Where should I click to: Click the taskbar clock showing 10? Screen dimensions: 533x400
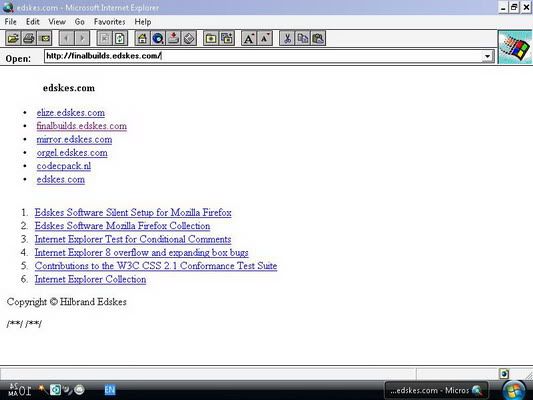pos(20,390)
